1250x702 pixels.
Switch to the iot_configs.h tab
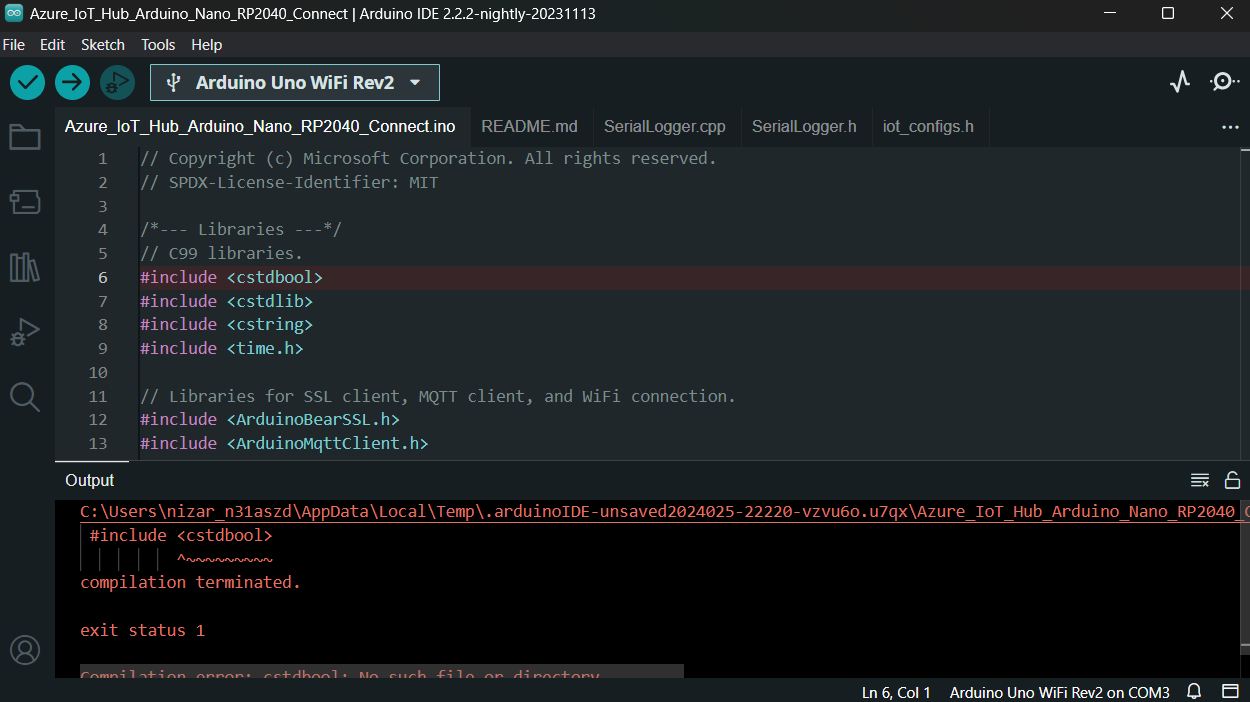(x=928, y=127)
